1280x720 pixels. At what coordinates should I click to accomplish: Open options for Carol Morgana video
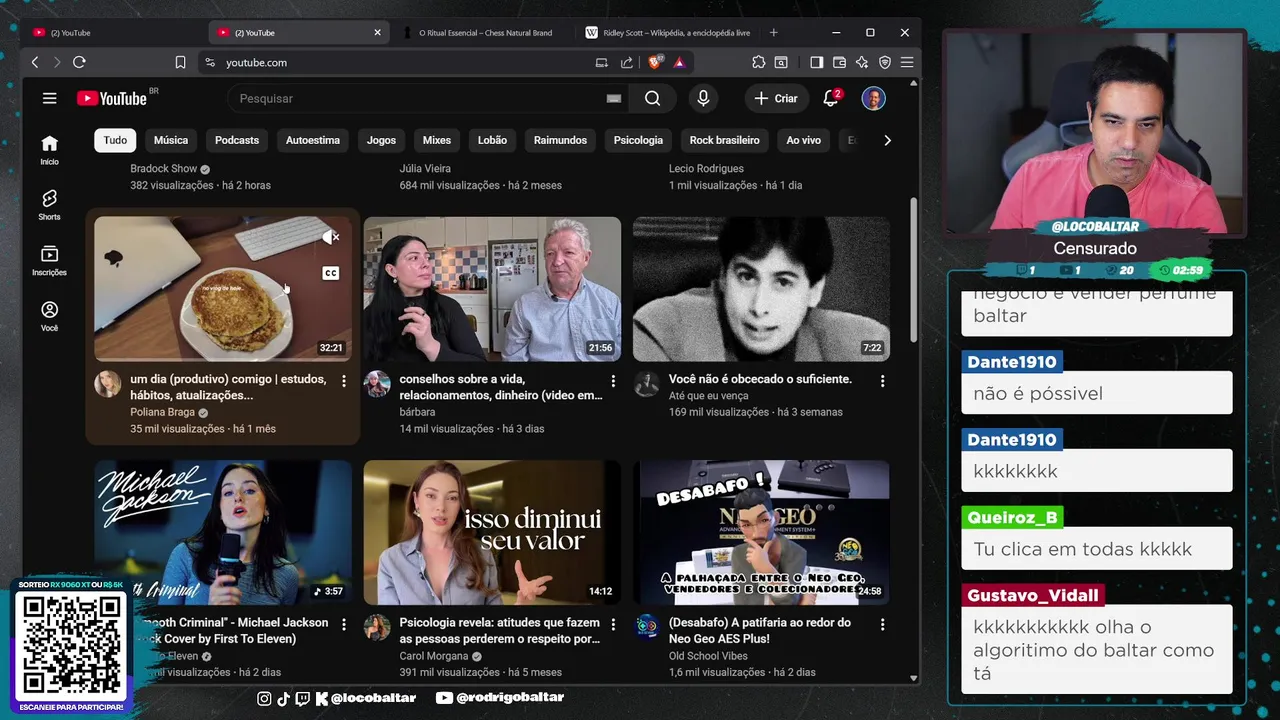(613, 624)
